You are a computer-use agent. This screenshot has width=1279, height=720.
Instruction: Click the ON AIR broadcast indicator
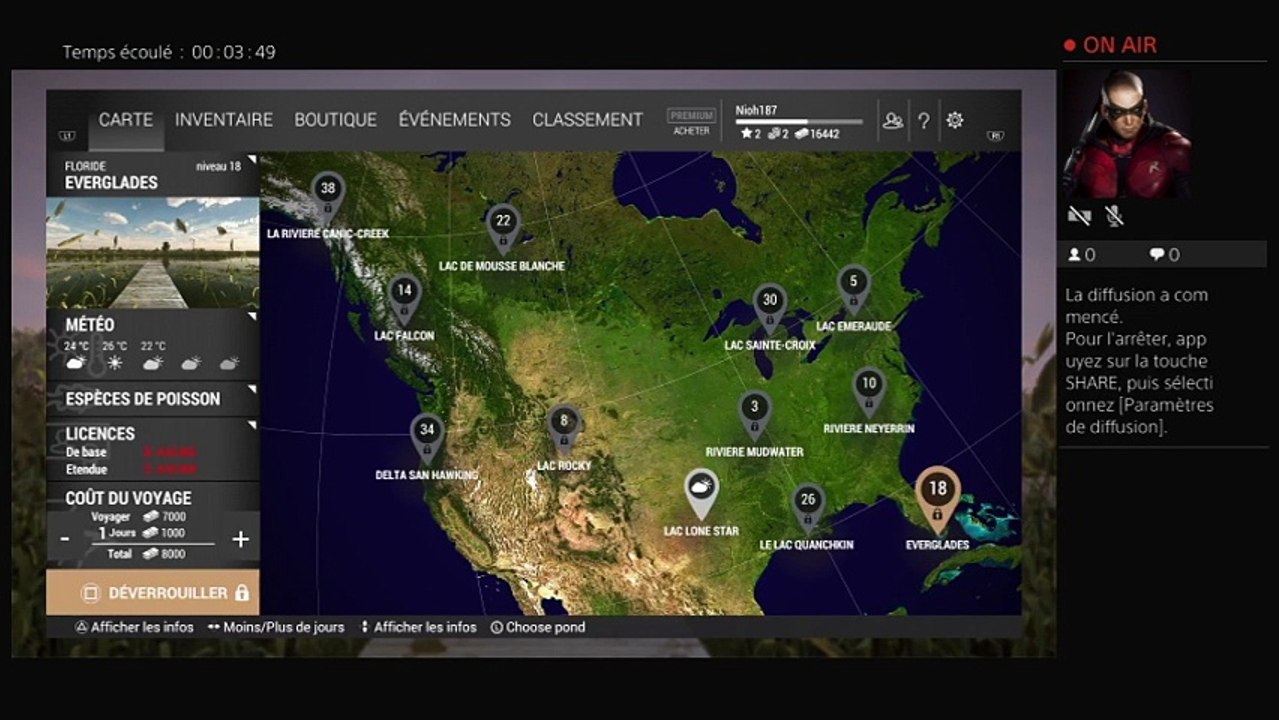pos(1110,45)
